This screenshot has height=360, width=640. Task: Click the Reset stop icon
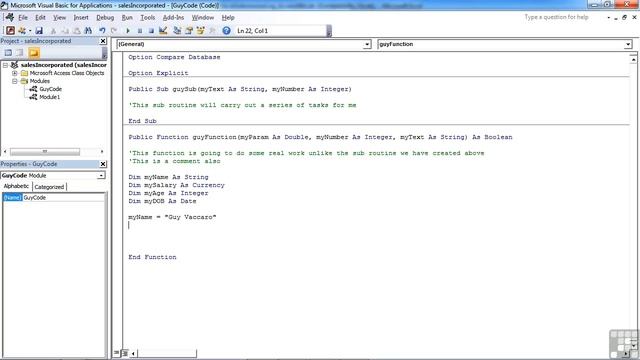pos(151,31)
